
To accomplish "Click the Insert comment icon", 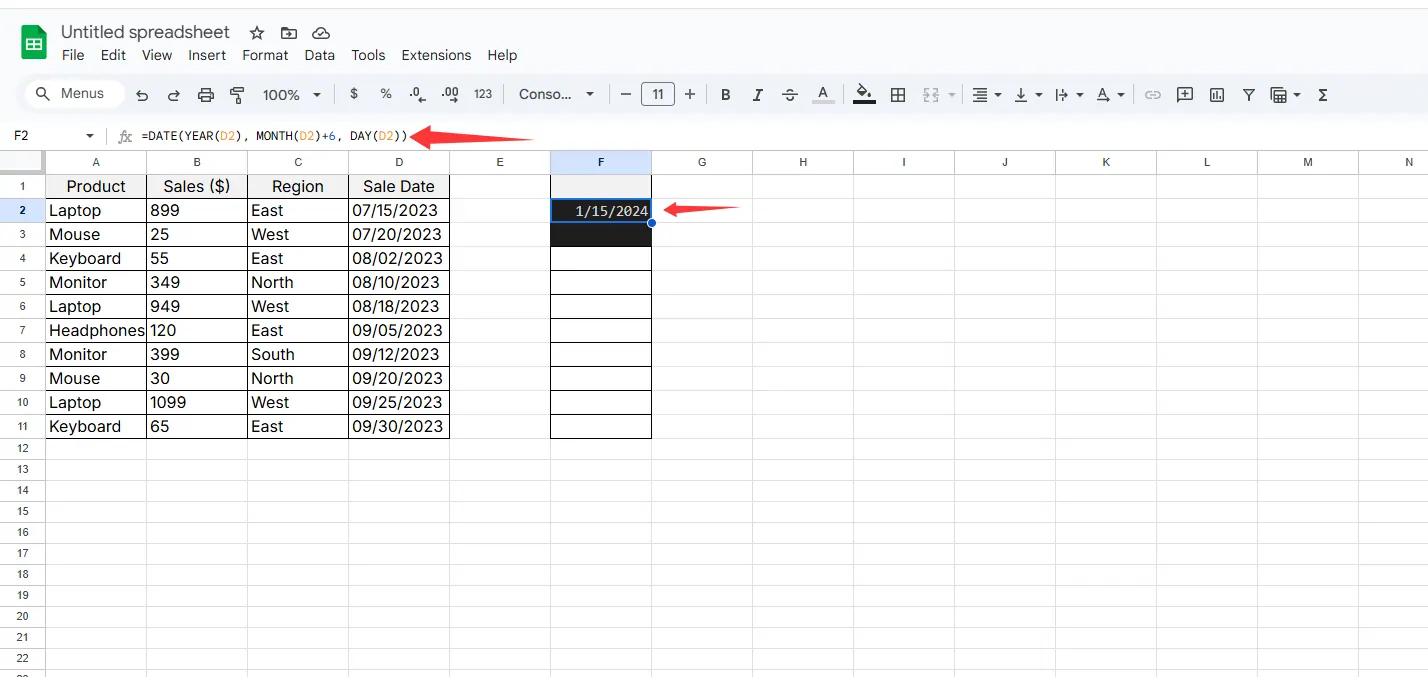I will point(1185,95).
